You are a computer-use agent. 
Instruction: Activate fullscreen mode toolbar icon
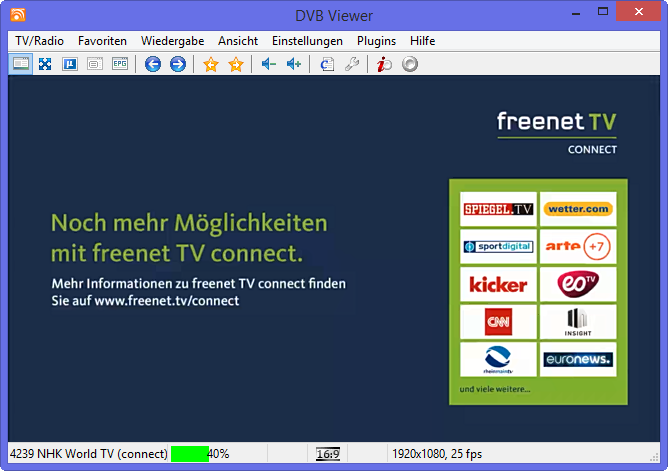45,64
